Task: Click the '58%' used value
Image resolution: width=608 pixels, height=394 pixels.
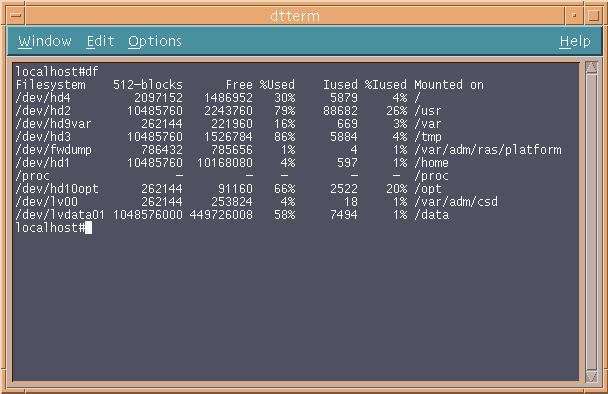Action: 285,215
